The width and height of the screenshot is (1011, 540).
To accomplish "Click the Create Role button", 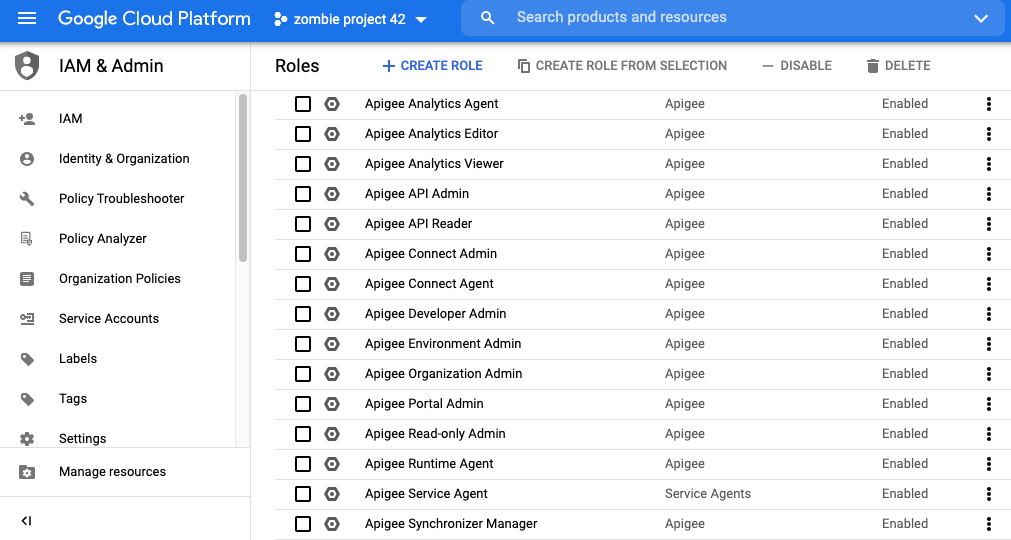I will [x=432, y=66].
